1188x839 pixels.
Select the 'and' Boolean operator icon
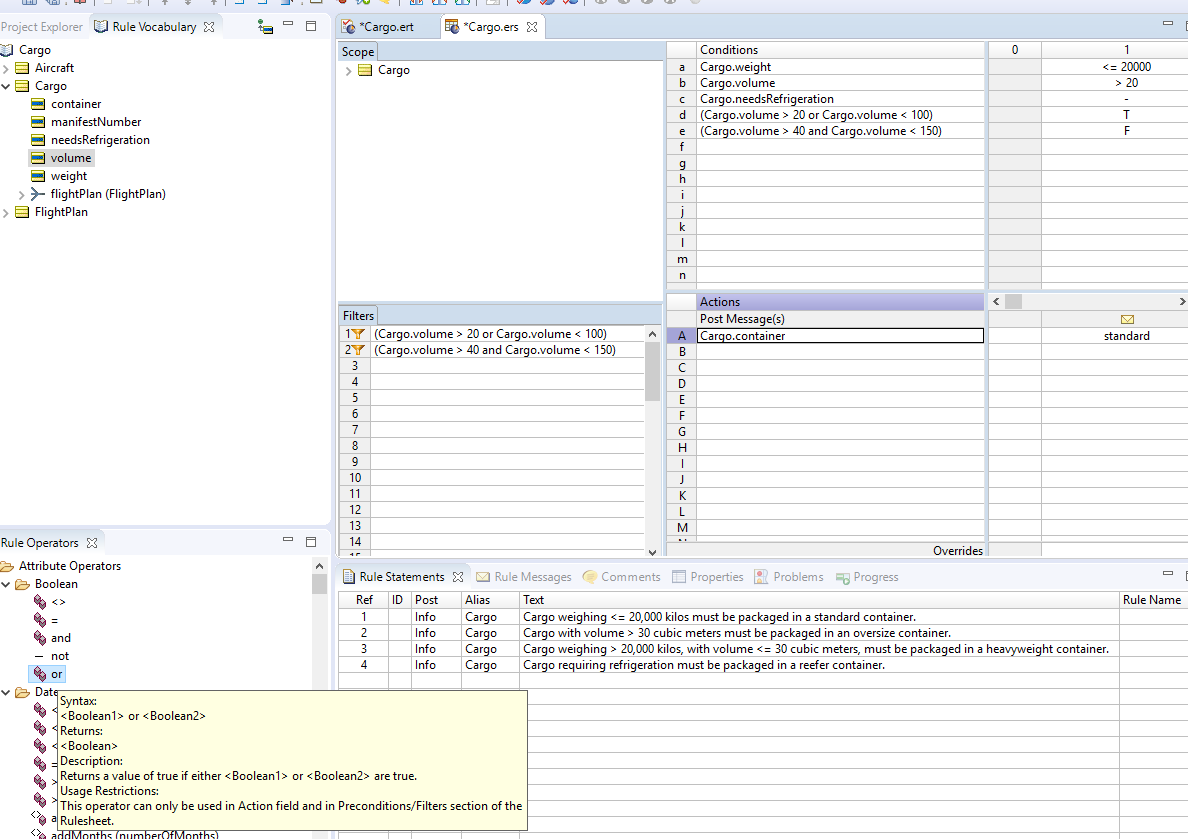(40, 638)
